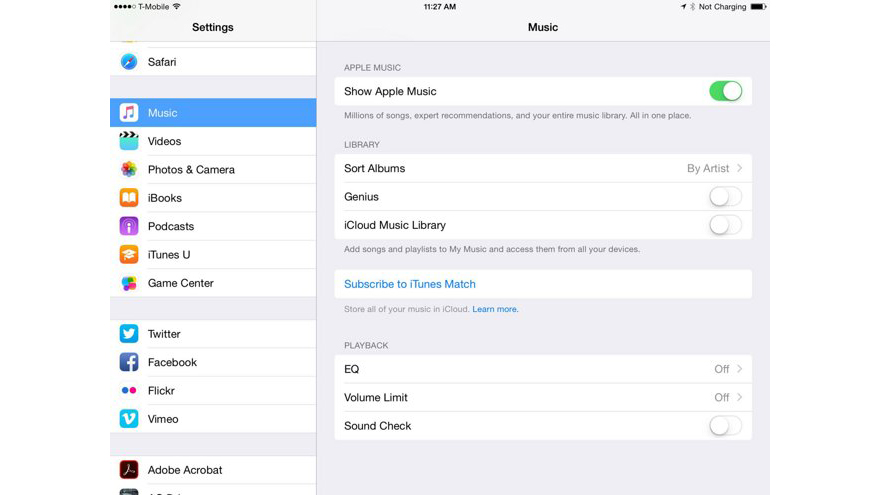Tap the T-Mobile carrier label
Viewport: 880px width, 495px height.
pyautogui.click(x=153, y=7)
